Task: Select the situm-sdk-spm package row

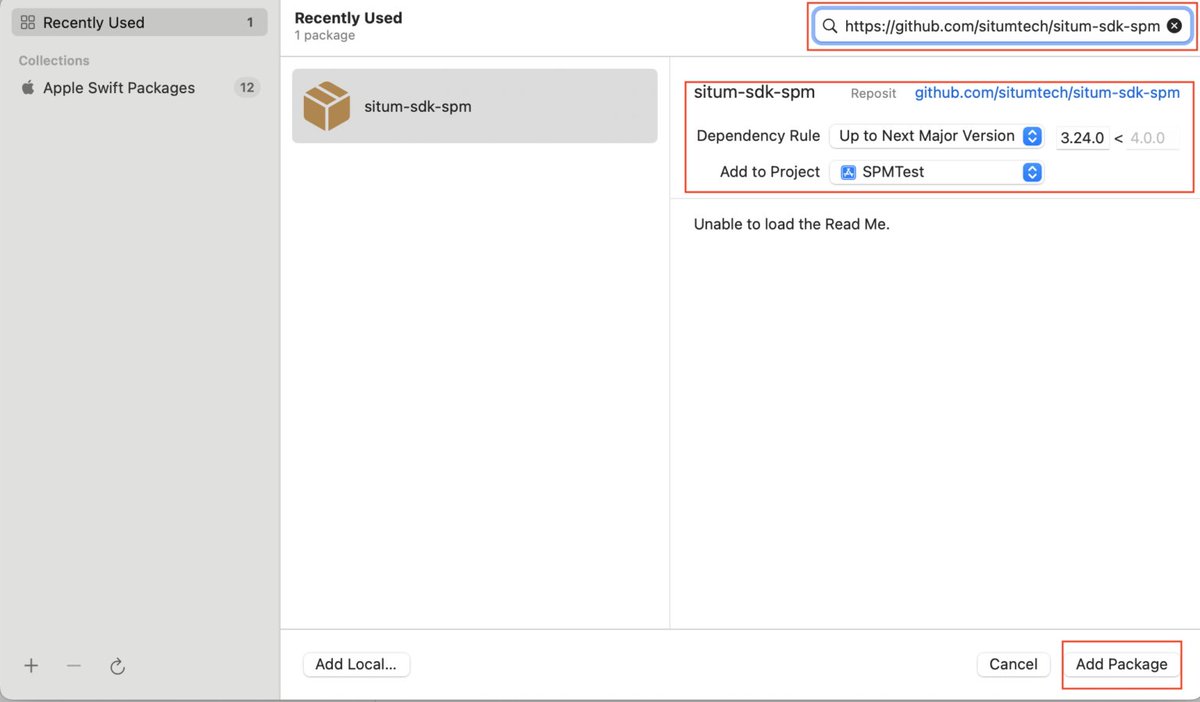Action: pyautogui.click(x=474, y=106)
